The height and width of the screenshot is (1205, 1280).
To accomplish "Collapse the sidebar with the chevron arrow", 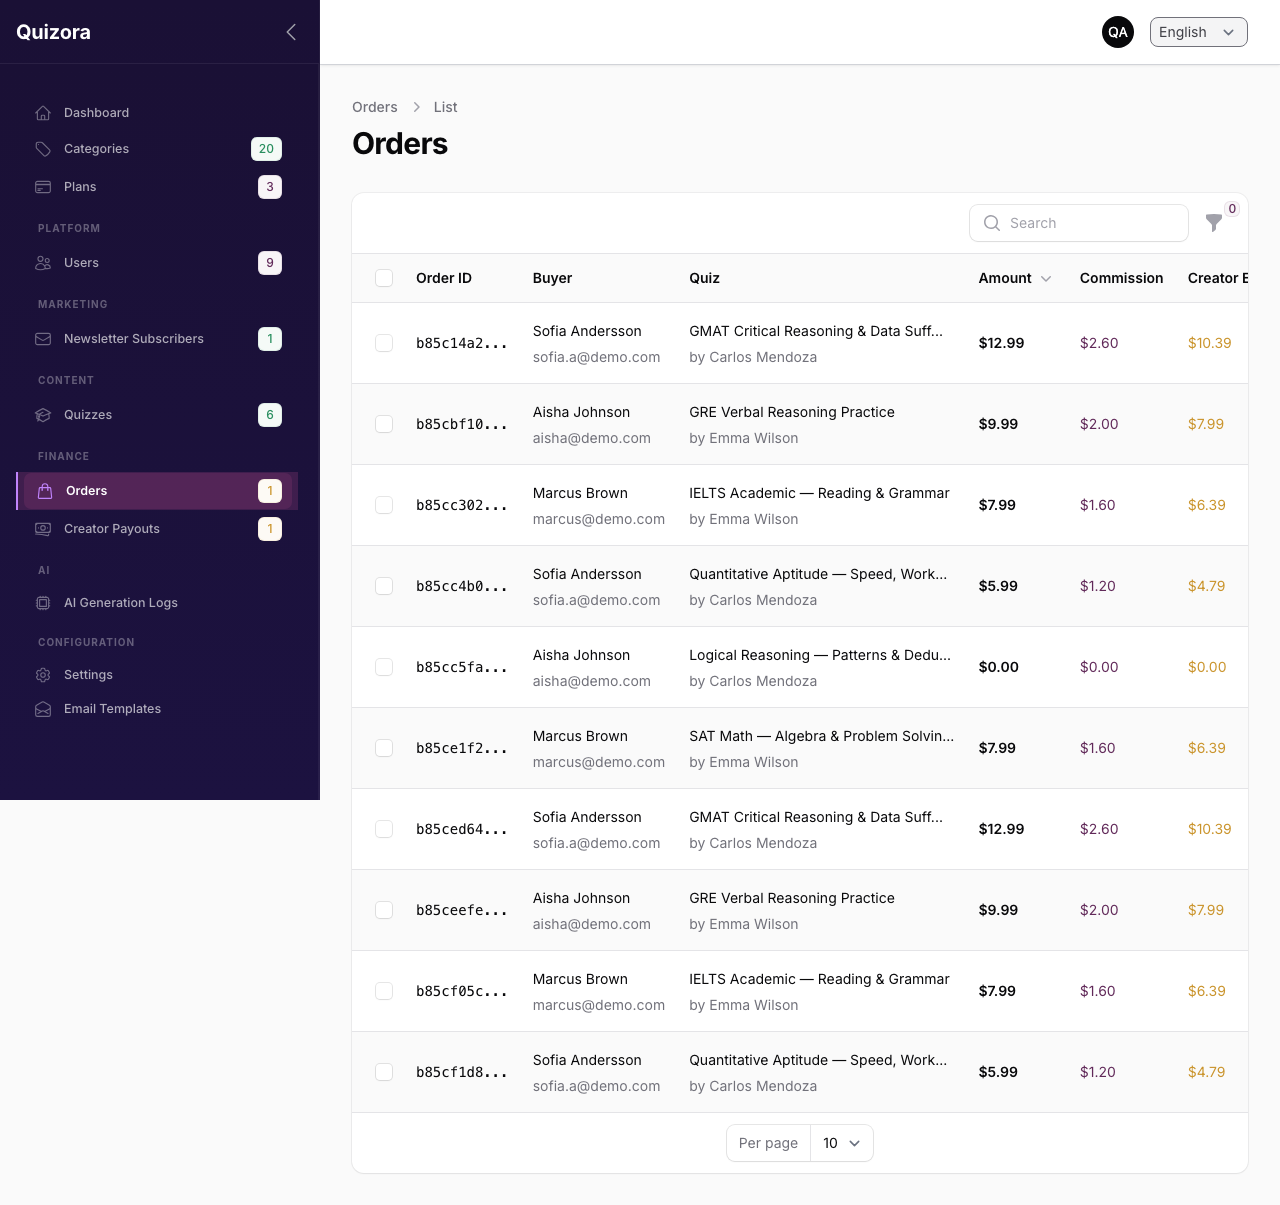I will tap(291, 32).
